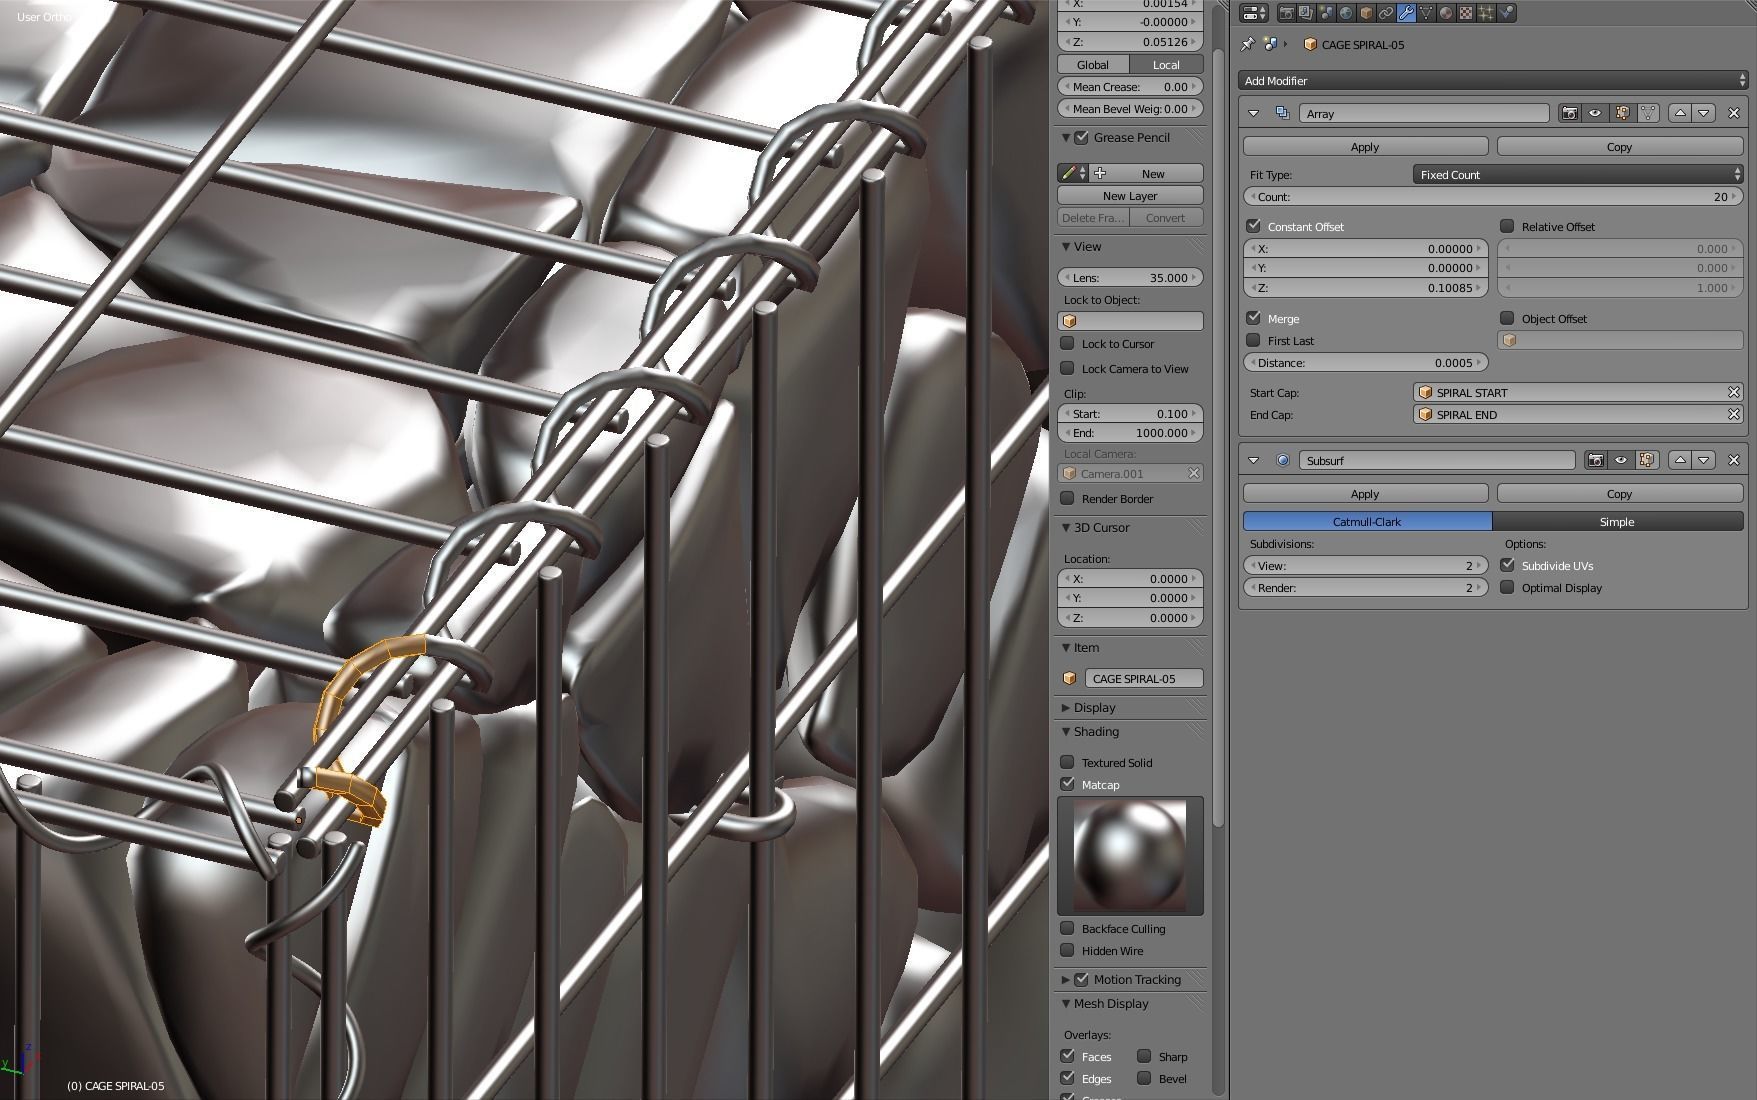Screen dimensions: 1757x1100
Task: Move the Array modifier down
Action: click(x=1704, y=113)
